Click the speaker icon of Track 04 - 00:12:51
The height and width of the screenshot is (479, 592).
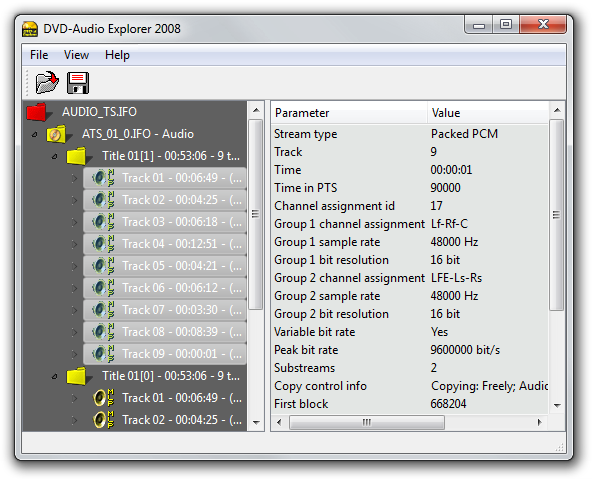103,244
